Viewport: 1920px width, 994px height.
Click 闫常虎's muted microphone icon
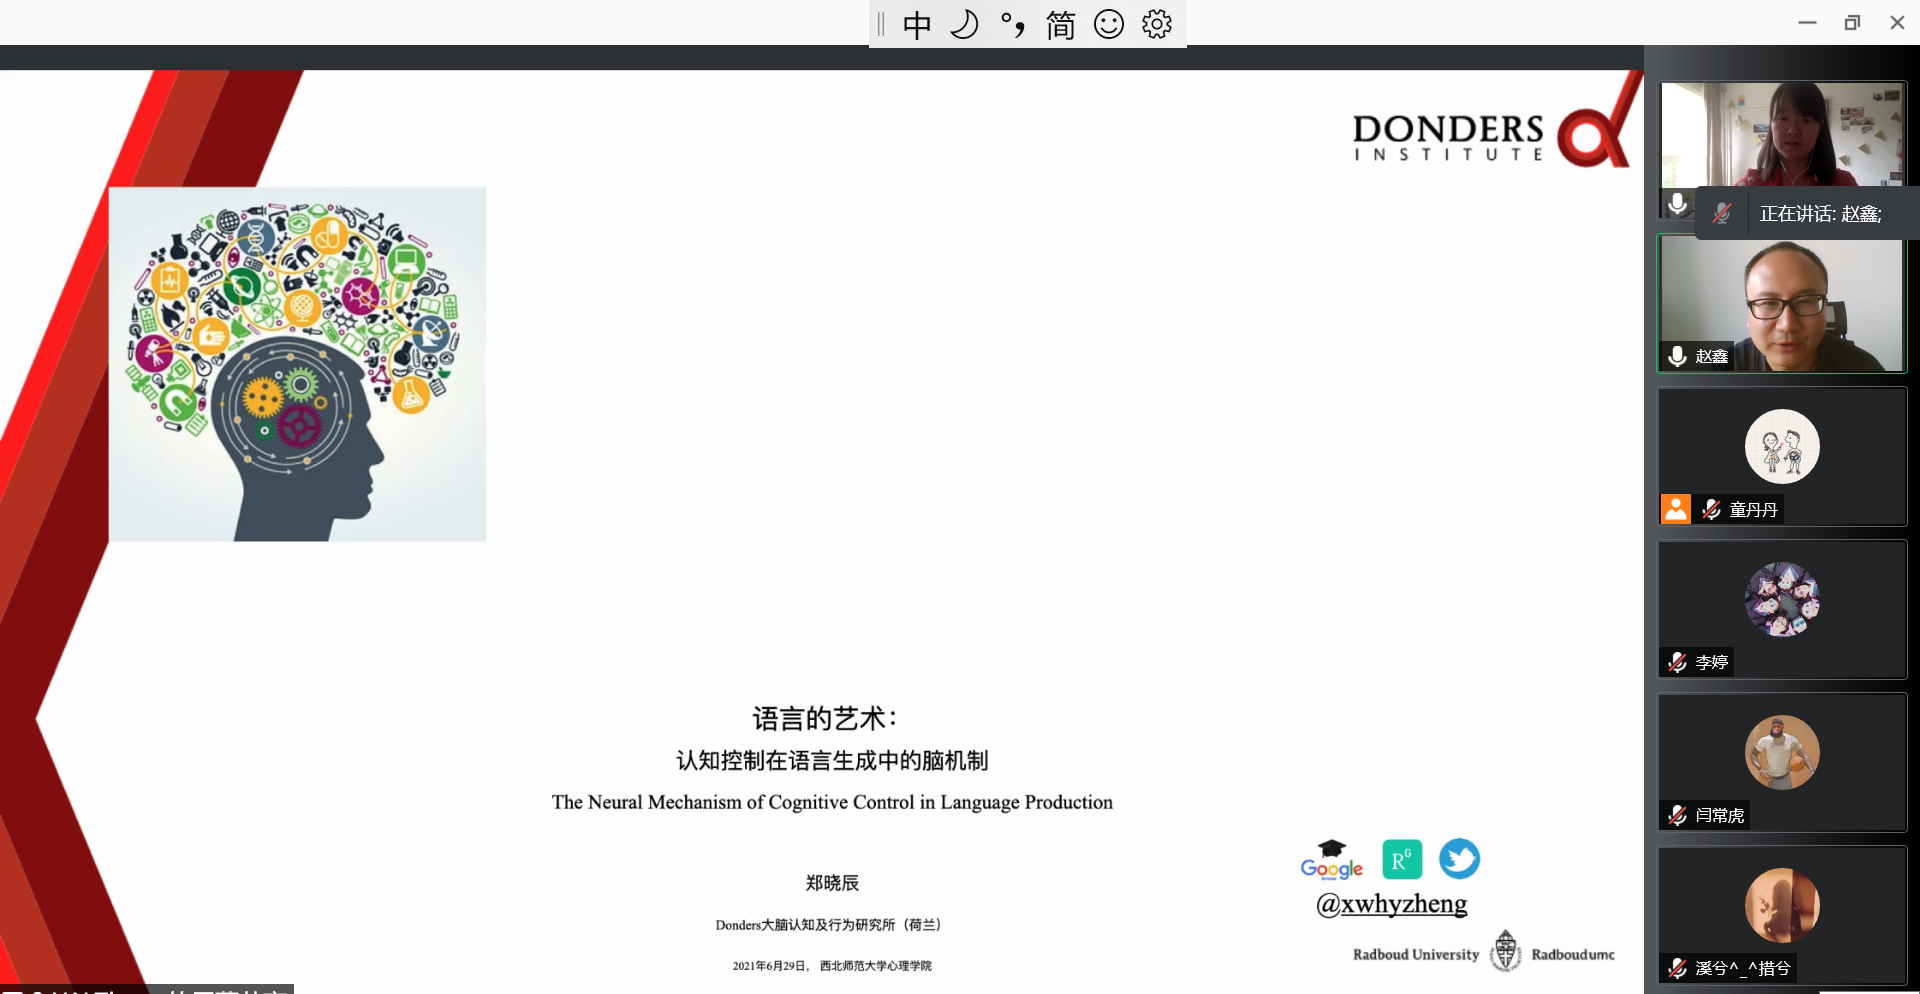1678,815
